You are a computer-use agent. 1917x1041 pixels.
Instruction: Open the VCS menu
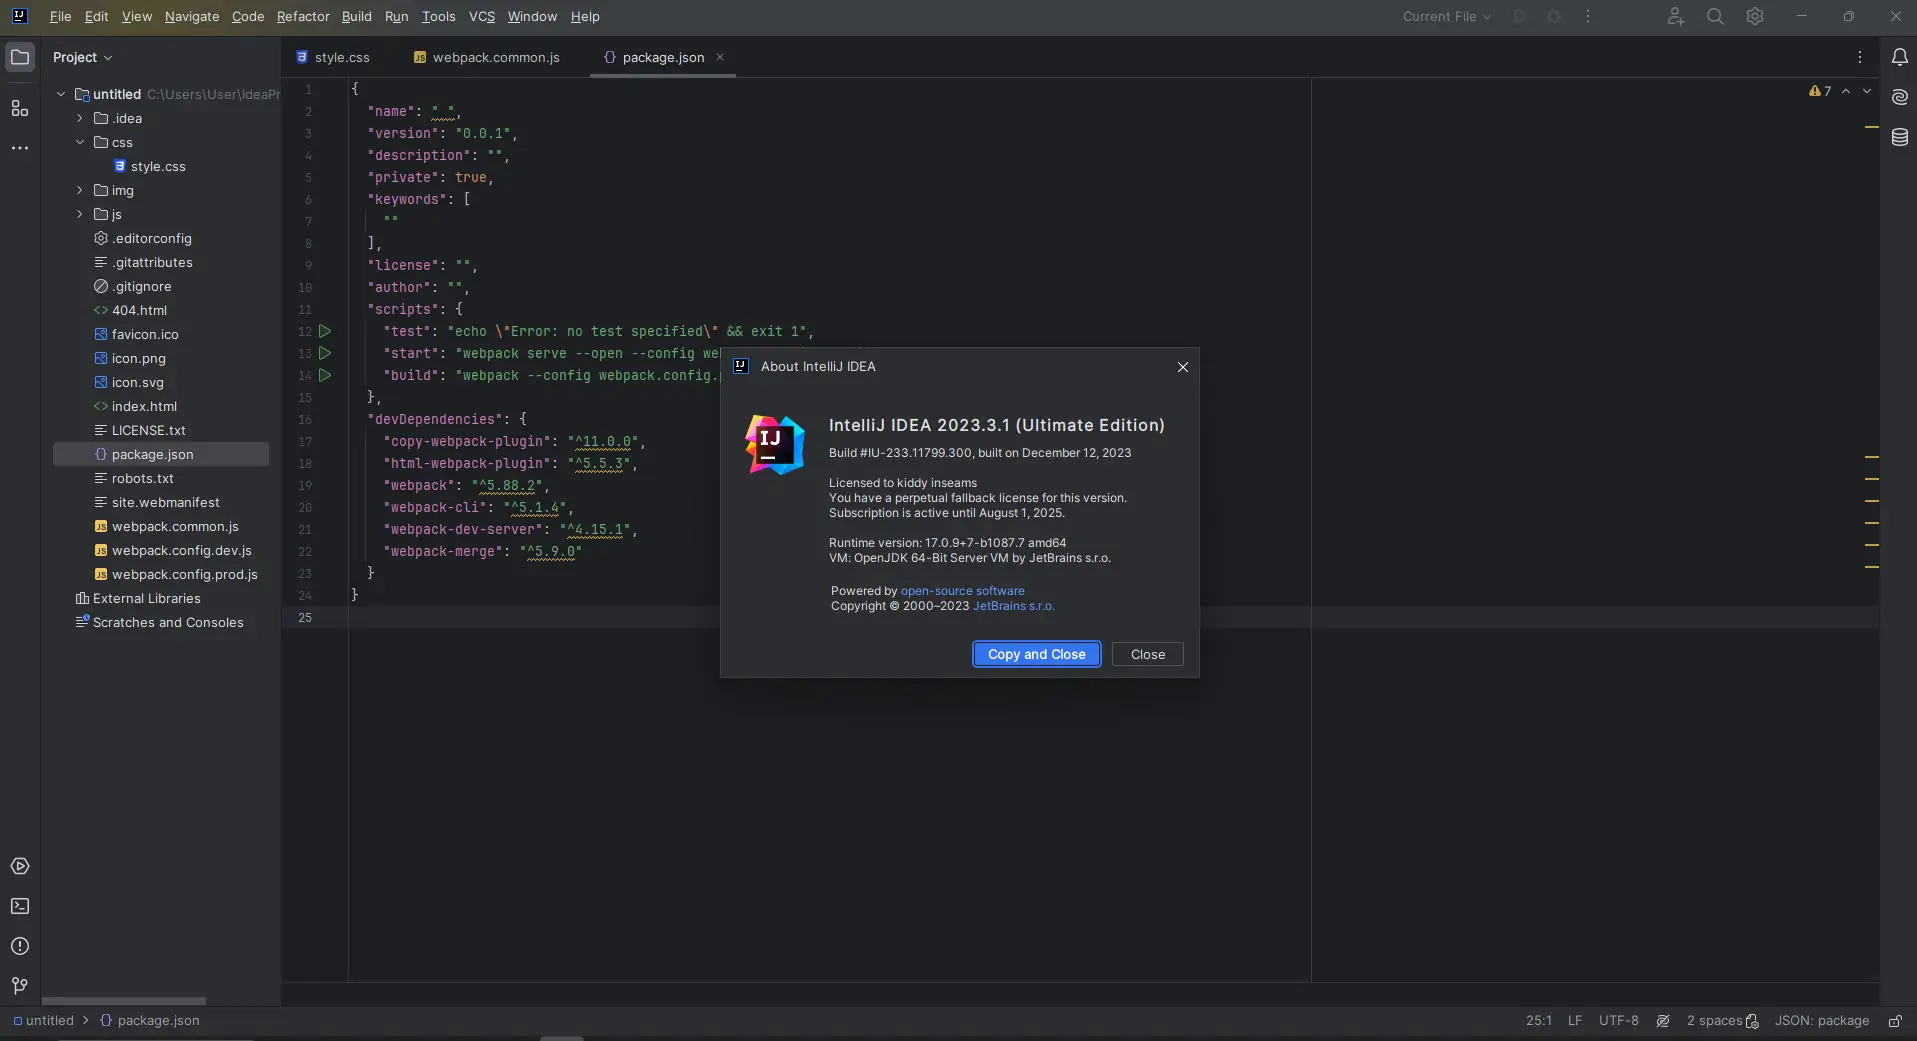tap(482, 16)
